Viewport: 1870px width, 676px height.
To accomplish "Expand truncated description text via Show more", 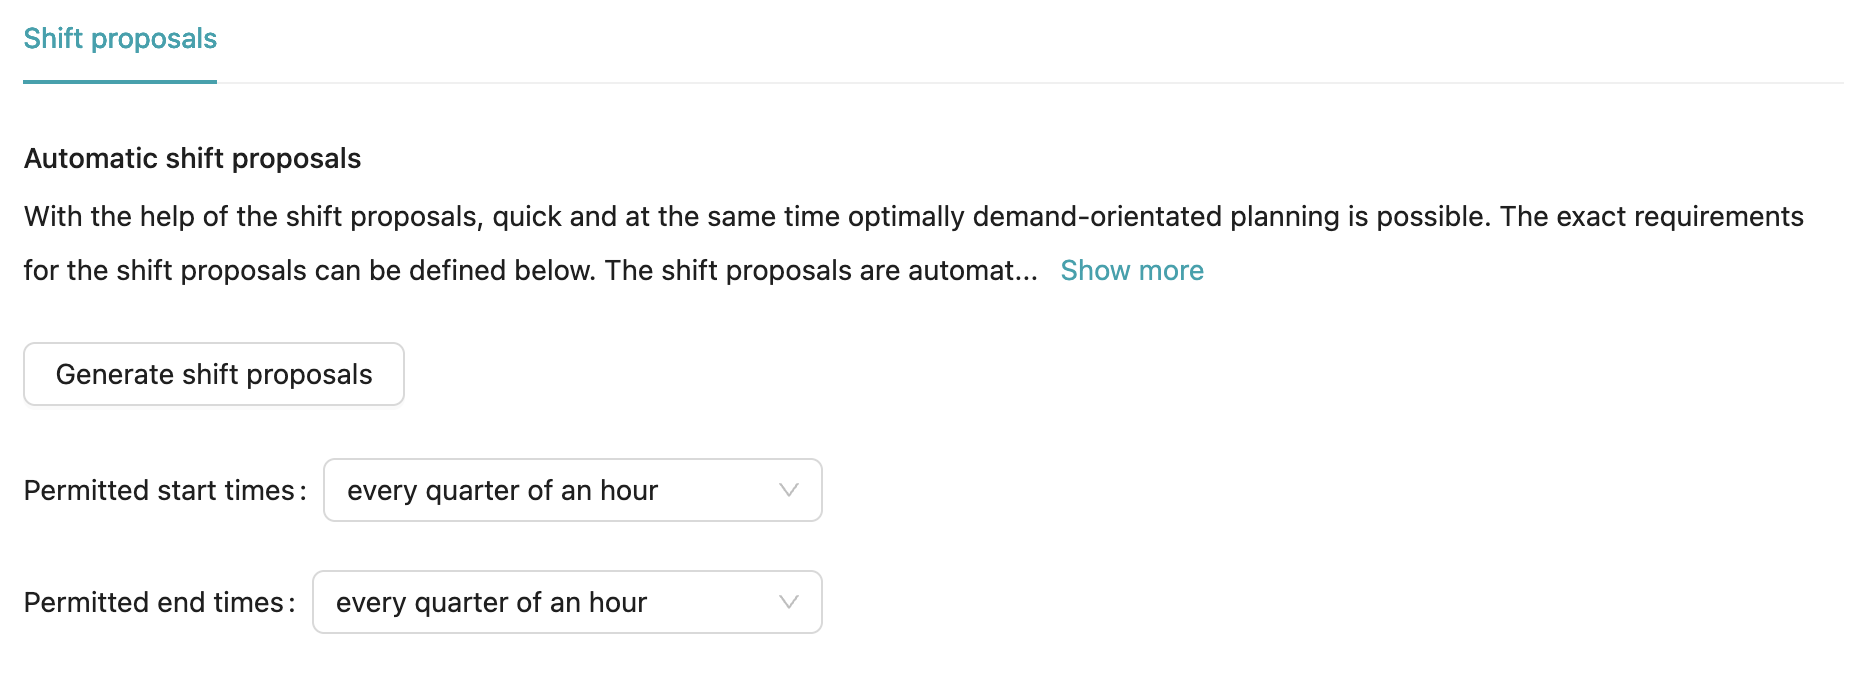I will click(1131, 271).
